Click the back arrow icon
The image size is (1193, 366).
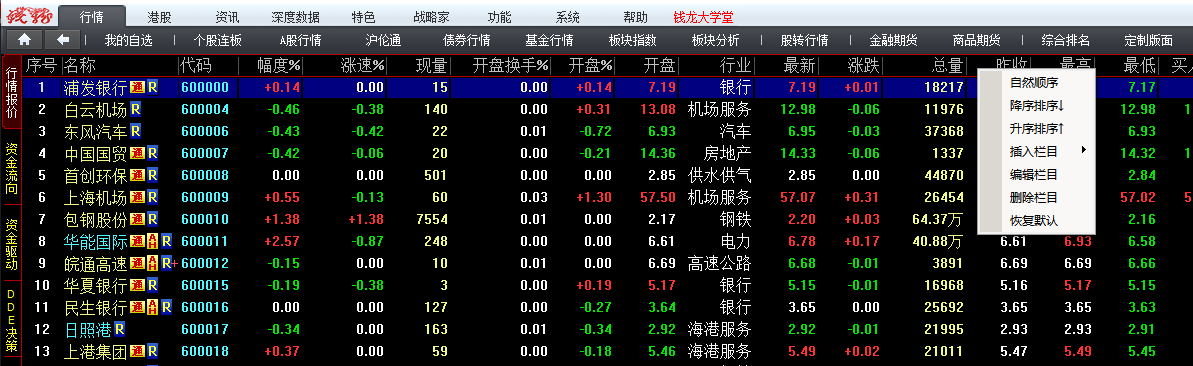click(63, 40)
